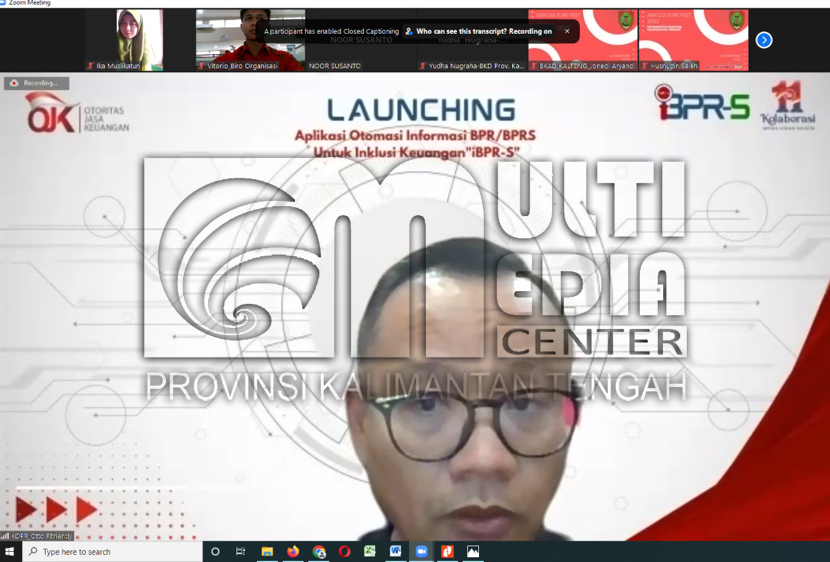This screenshot has width=830, height=562.
Task: Open the Photos app on the taskbar
Action: [x=473, y=551]
